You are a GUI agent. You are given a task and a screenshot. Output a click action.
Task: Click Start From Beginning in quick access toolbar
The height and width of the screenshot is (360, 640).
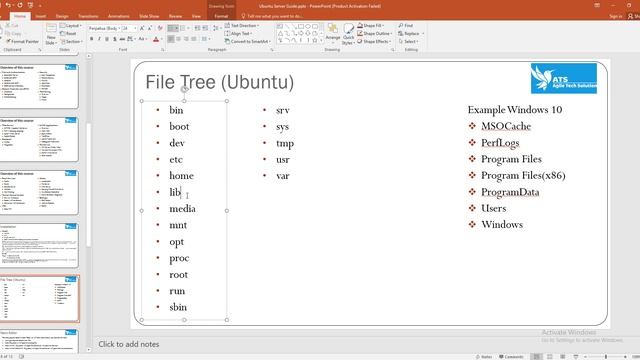31,5
